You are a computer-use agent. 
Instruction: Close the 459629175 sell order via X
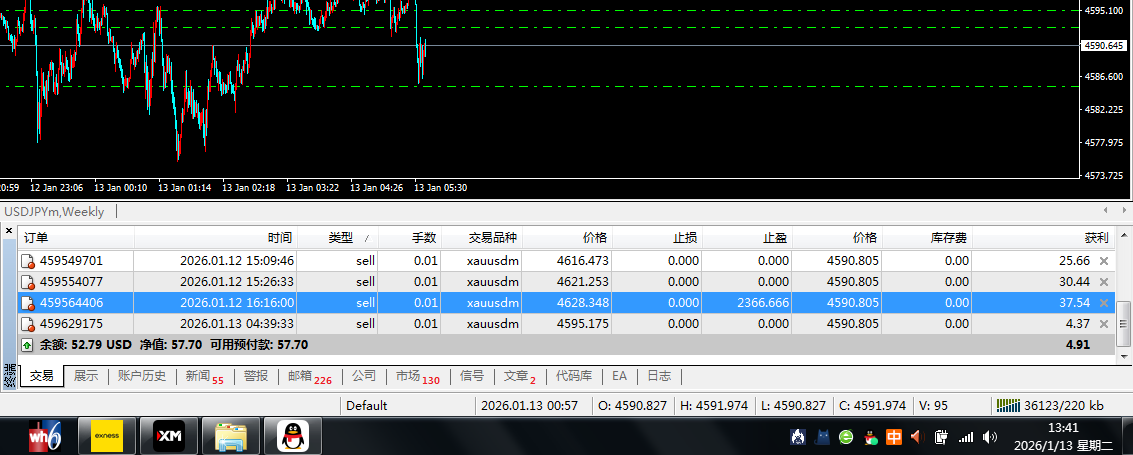[1104, 324]
